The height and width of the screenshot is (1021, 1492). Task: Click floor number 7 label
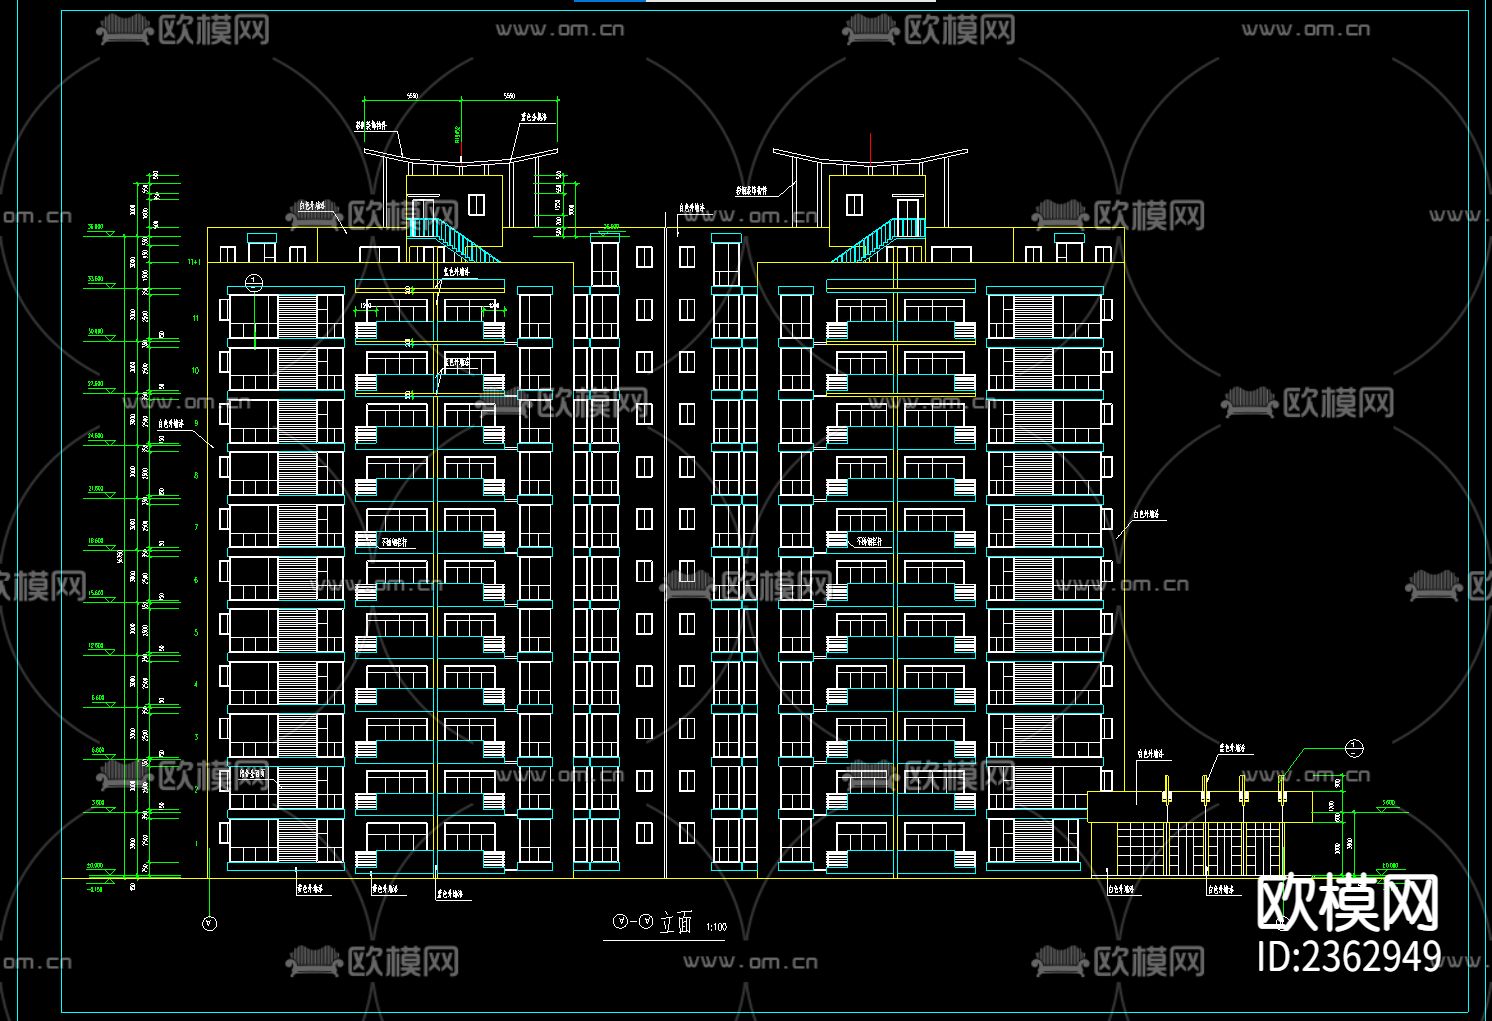point(196,527)
